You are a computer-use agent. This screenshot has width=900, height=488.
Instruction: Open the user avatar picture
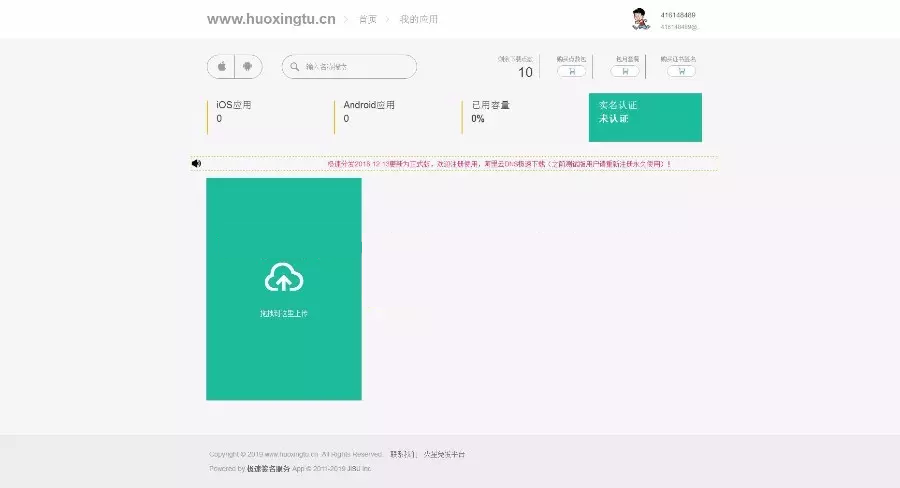point(641,19)
